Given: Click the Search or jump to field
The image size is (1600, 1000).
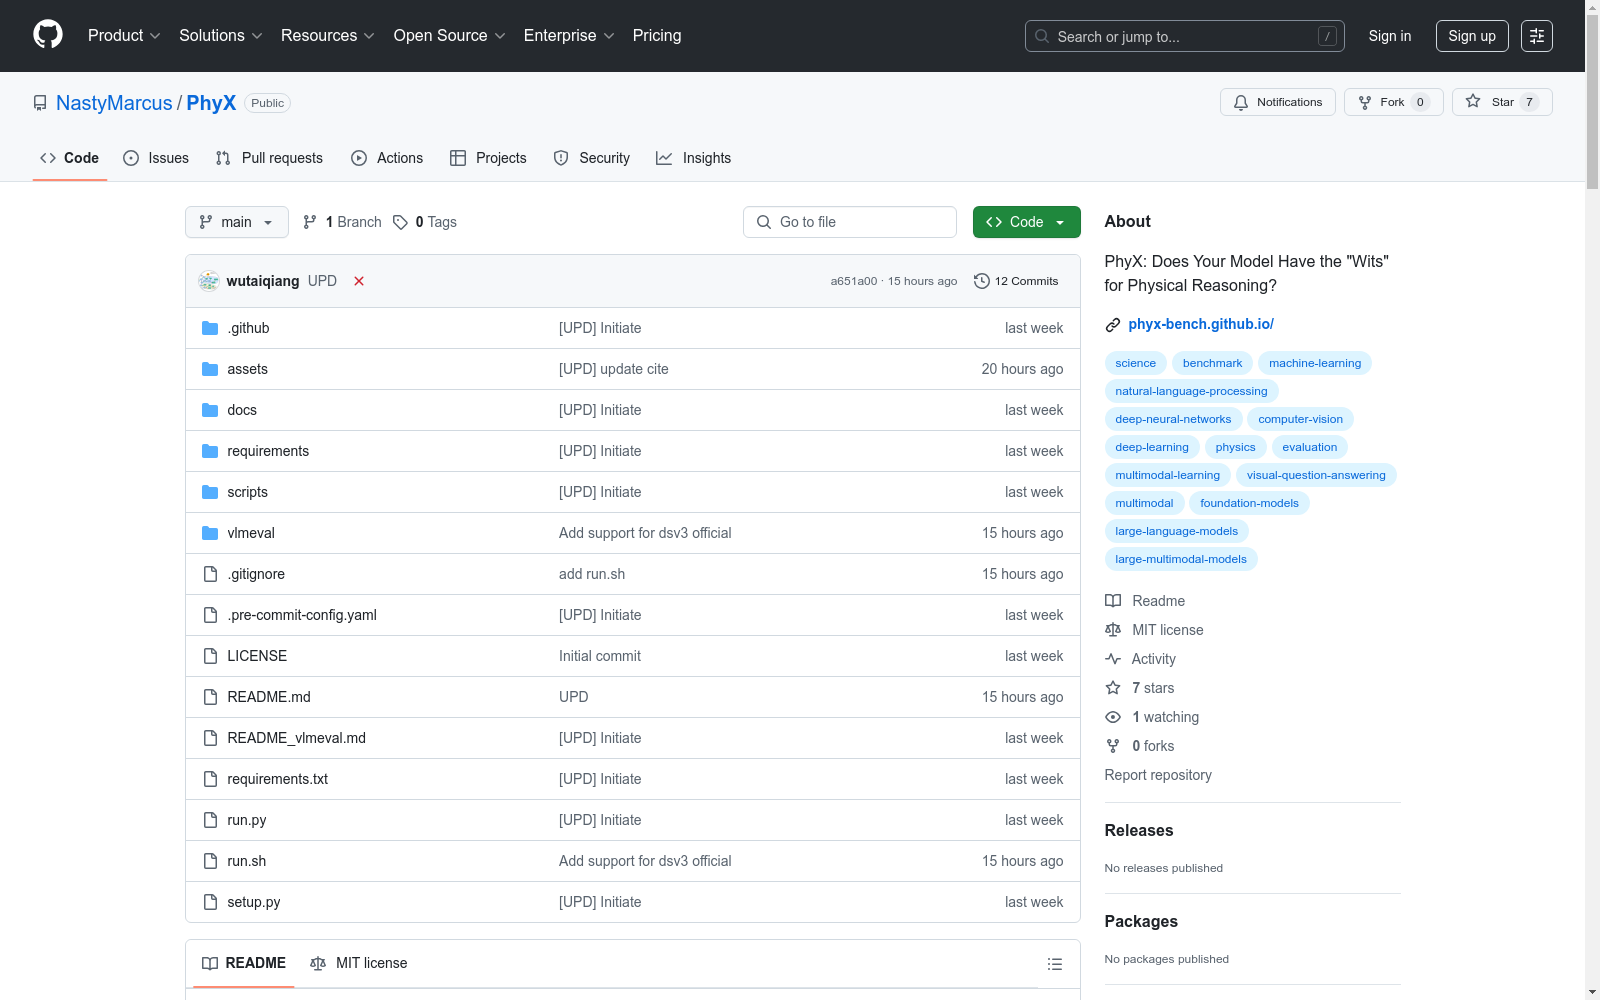Looking at the screenshot, I should point(1185,36).
